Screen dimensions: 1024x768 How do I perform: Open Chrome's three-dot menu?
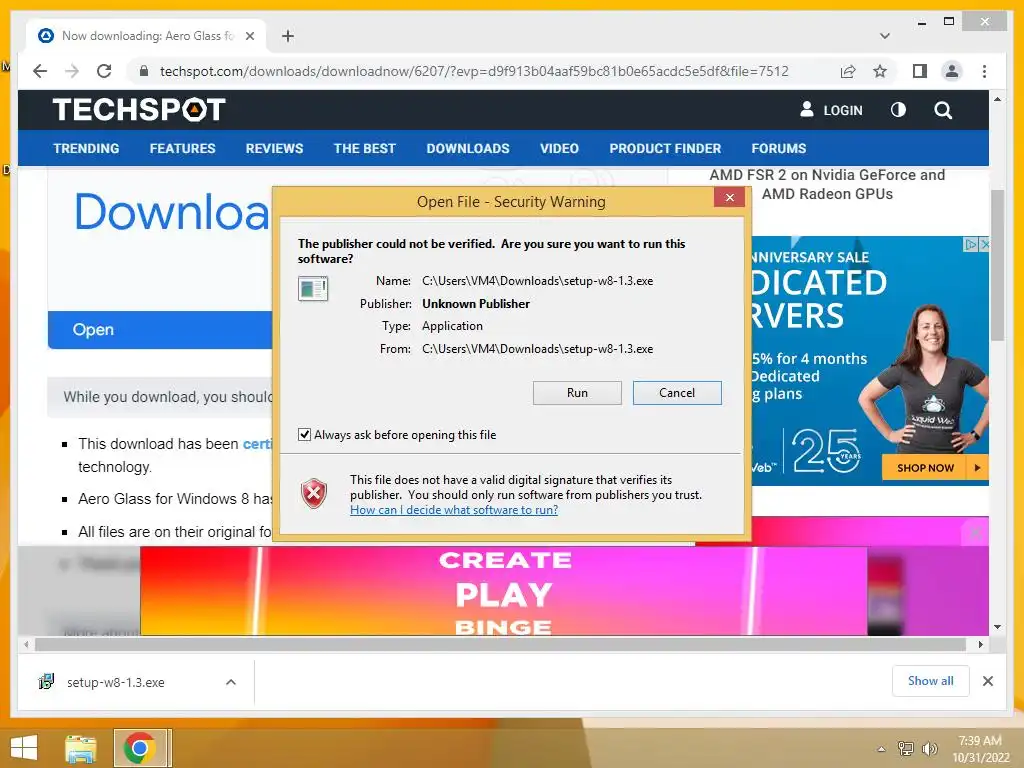coord(984,71)
